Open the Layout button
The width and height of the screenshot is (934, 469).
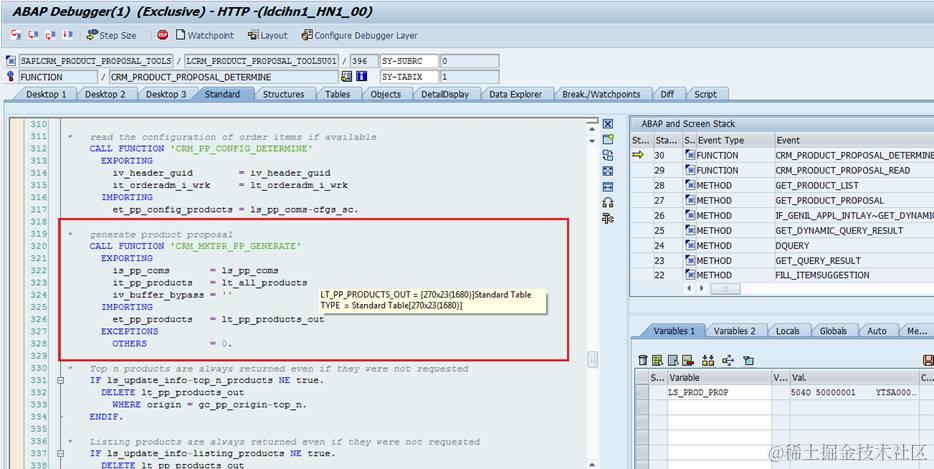point(267,35)
